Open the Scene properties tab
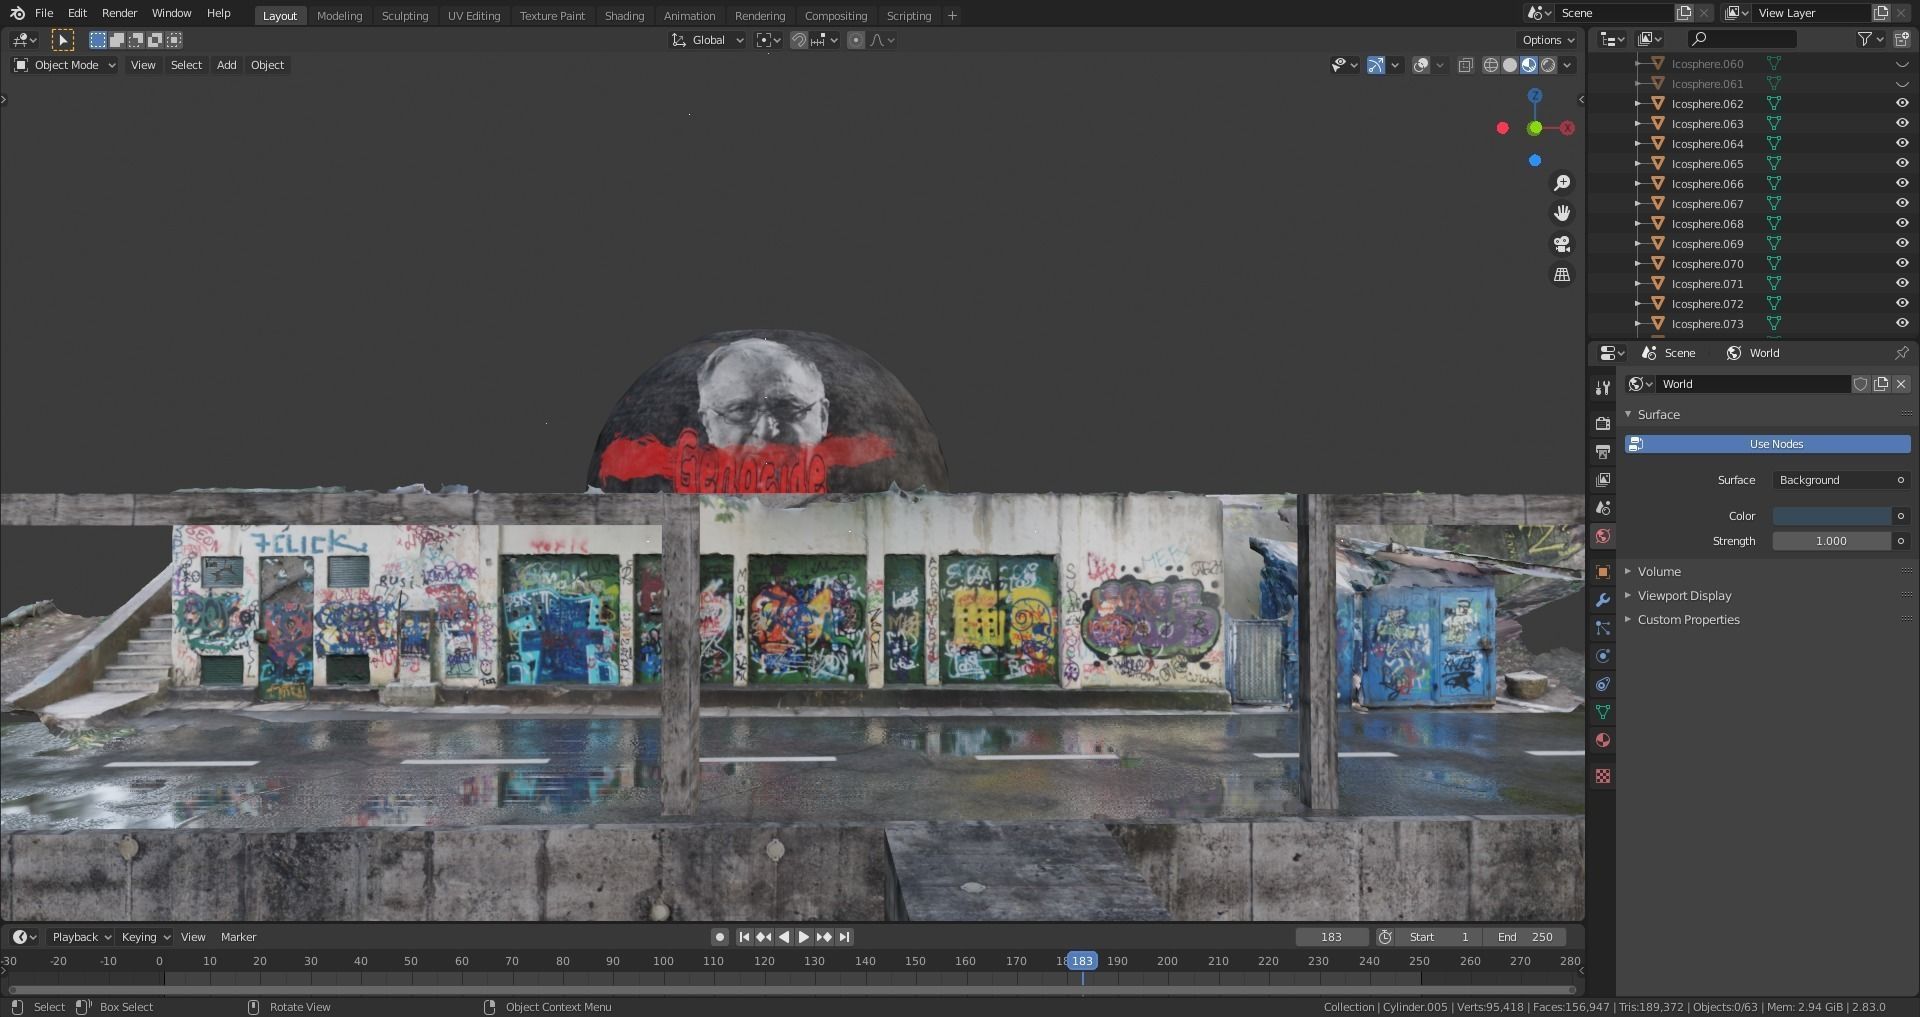1920x1017 pixels. pyautogui.click(x=1603, y=508)
